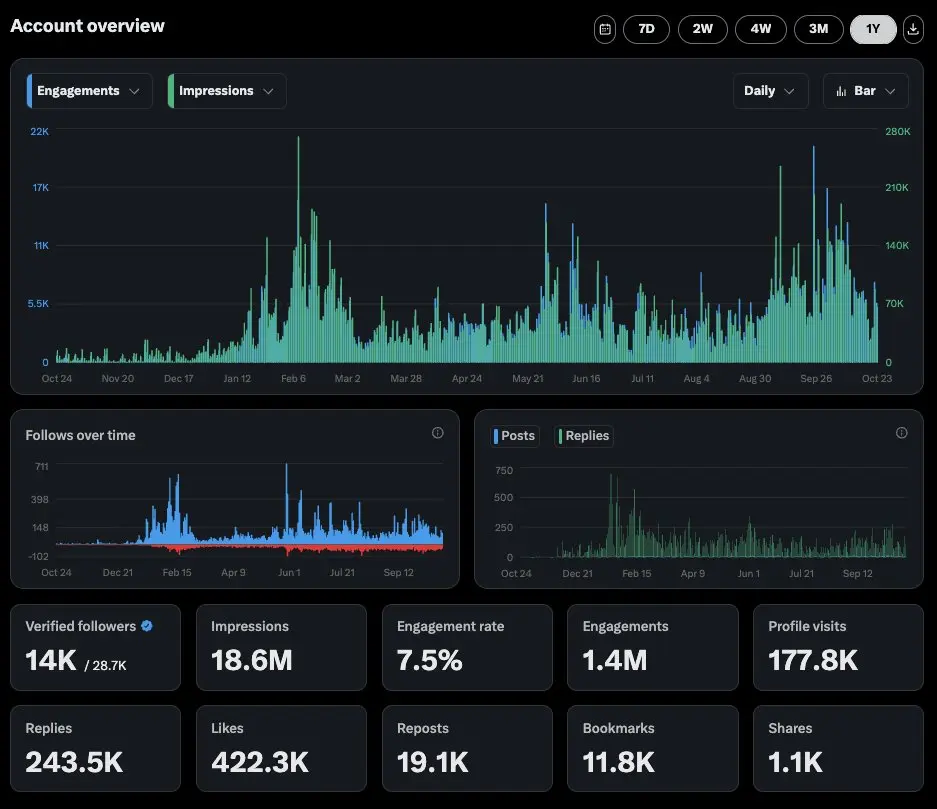This screenshot has width=937, height=809.
Task: Select the 7D time range
Action: (646, 29)
